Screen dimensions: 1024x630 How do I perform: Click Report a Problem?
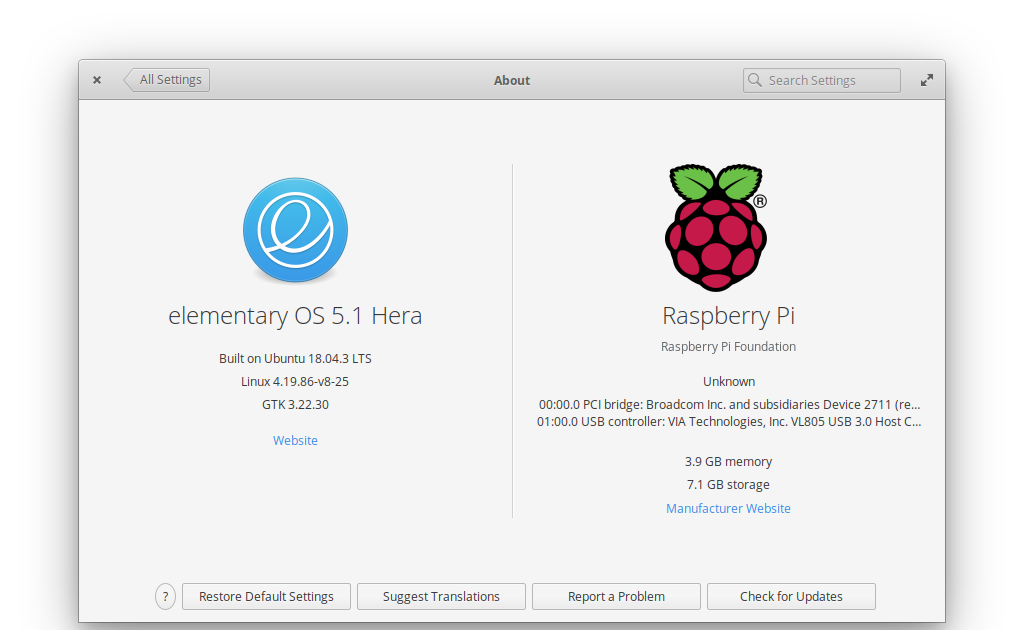click(616, 596)
